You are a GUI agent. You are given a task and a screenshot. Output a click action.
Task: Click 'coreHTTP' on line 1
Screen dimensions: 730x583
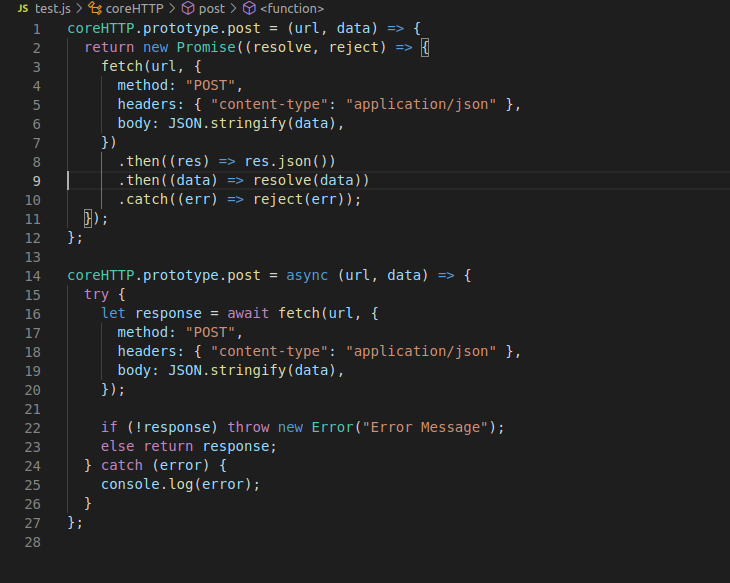pos(101,29)
